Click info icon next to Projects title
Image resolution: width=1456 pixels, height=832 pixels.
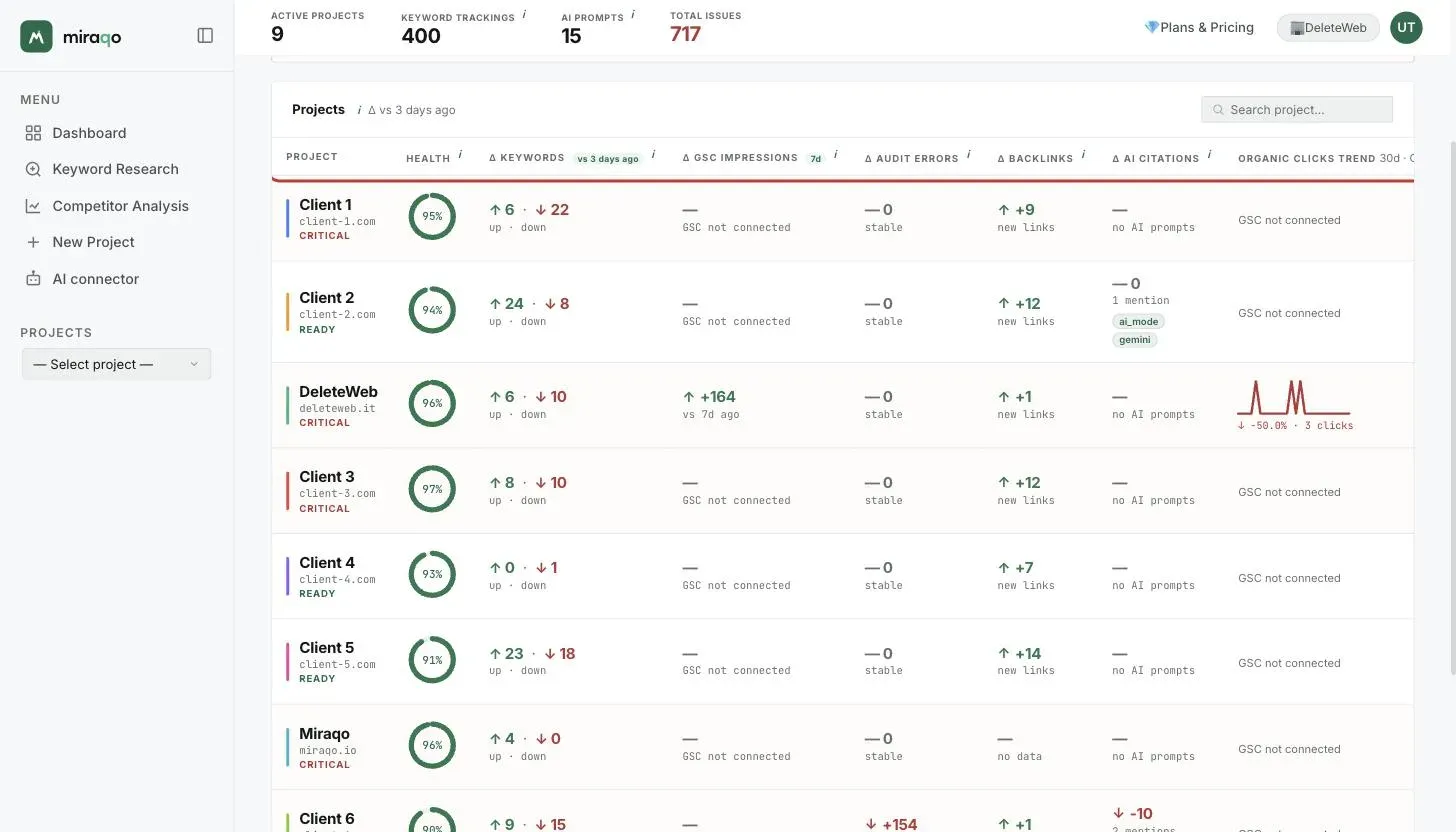click(359, 110)
